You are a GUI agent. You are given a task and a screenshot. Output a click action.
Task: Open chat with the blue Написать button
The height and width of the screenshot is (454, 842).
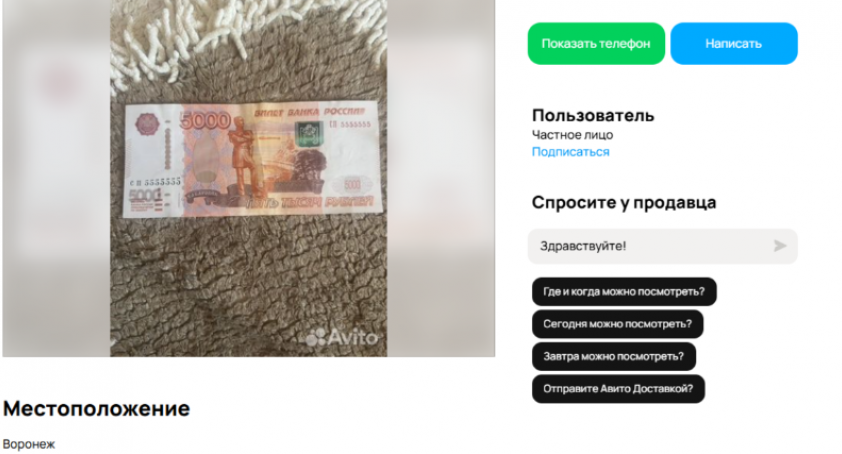tap(734, 44)
